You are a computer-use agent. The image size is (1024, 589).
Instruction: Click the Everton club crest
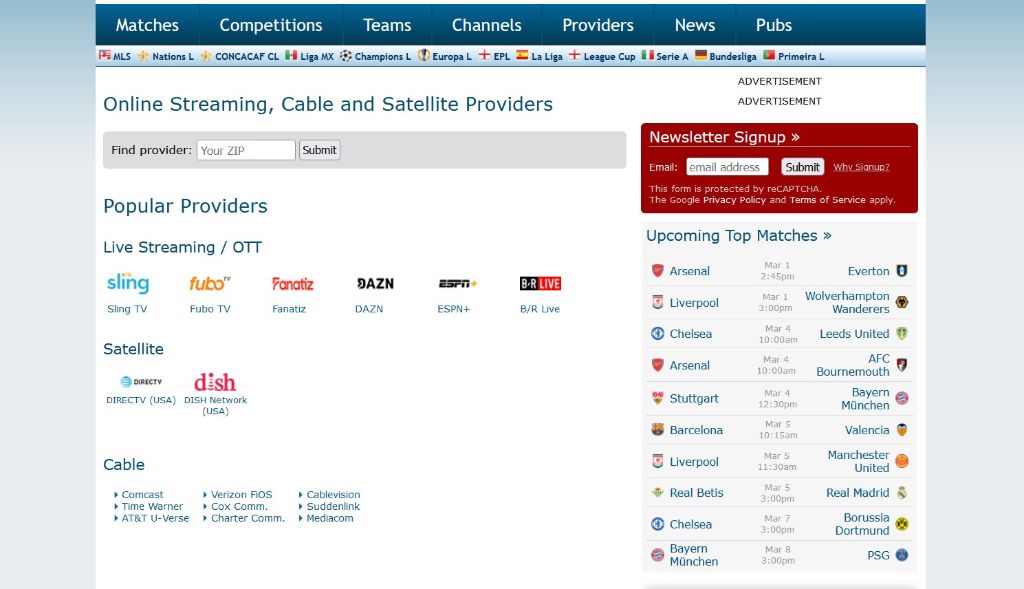pos(902,270)
